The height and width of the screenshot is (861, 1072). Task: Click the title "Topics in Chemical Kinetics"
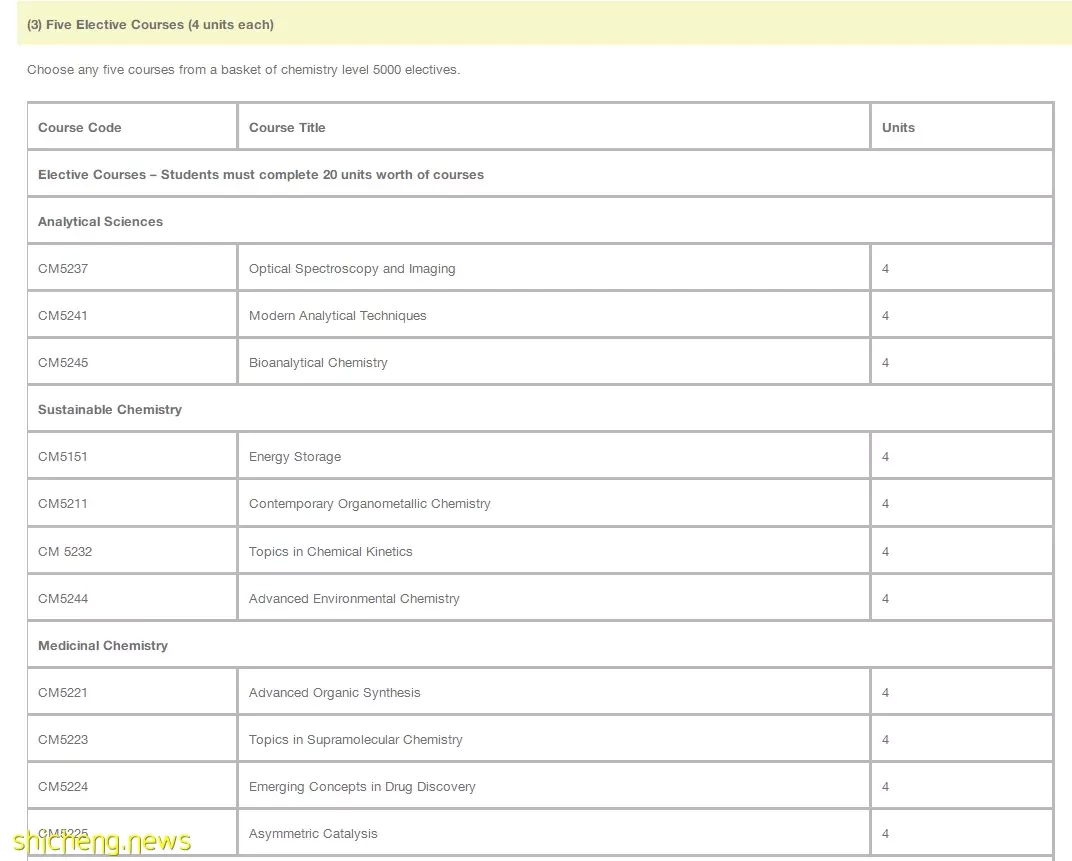point(331,552)
